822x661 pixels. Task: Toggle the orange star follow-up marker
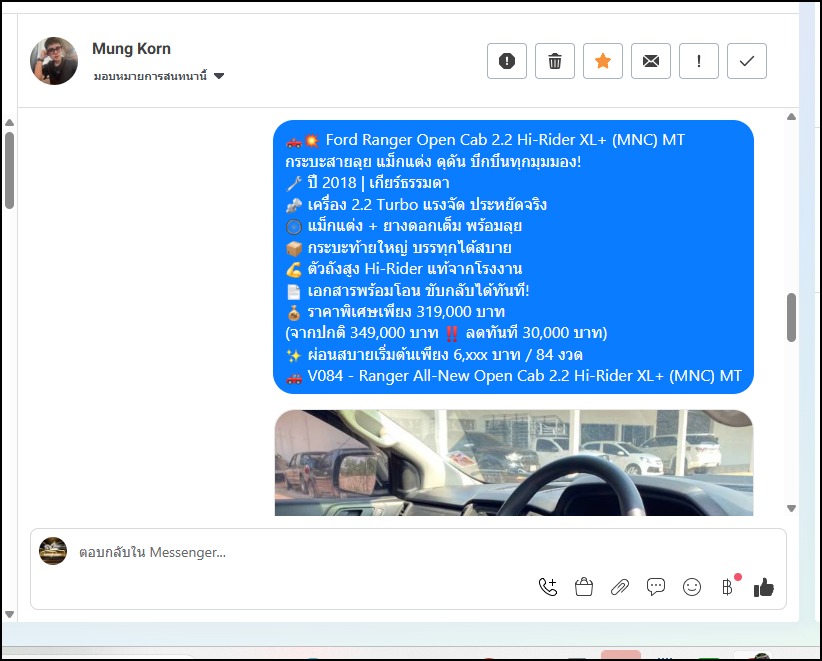[603, 61]
